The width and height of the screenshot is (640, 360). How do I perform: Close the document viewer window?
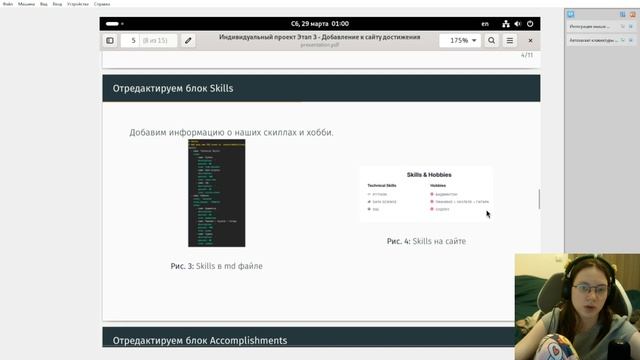530,40
